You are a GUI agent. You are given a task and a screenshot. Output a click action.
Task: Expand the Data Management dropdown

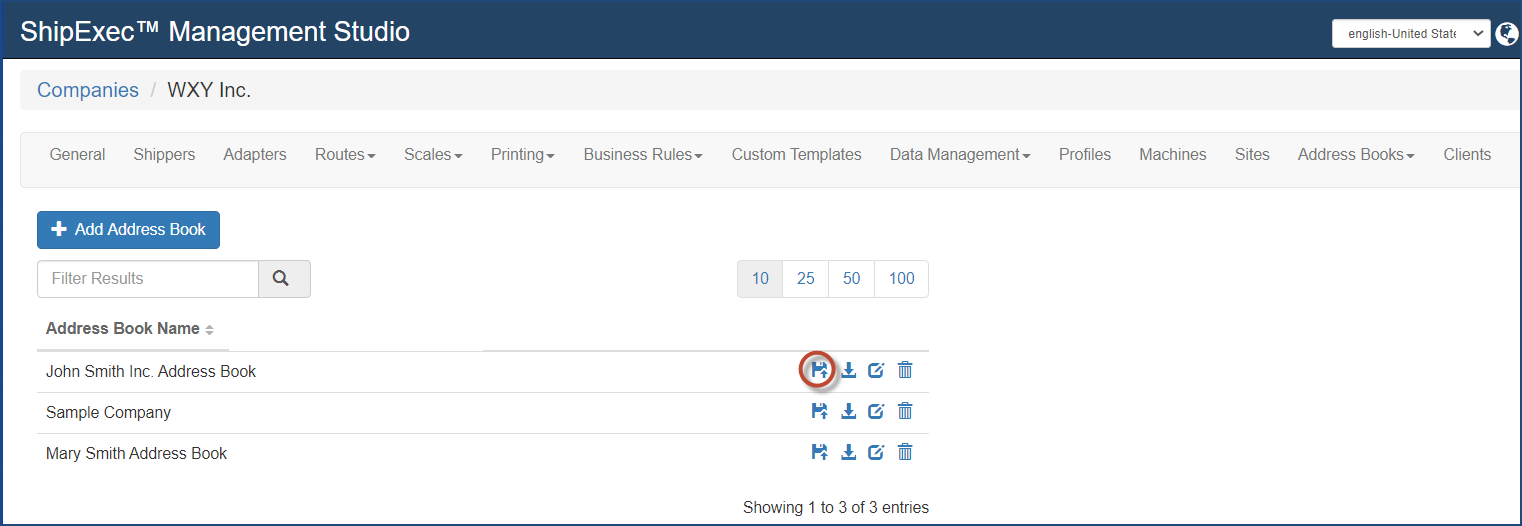(960, 155)
